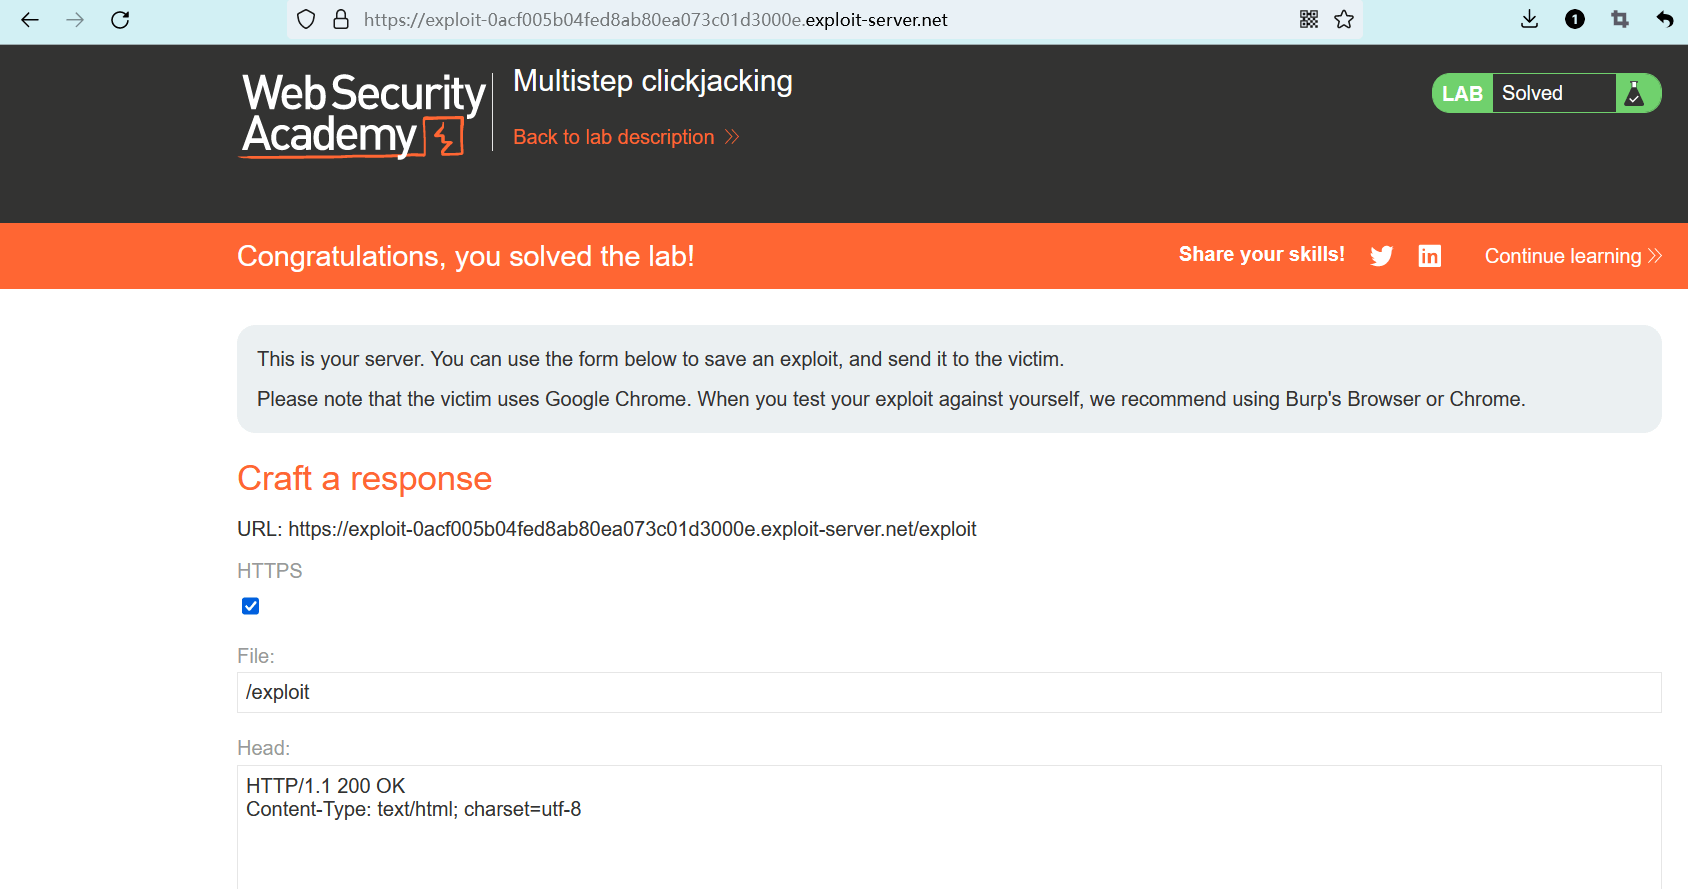The width and height of the screenshot is (1688, 889).
Task: Share on Twitter via bird icon
Action: 1382,256
